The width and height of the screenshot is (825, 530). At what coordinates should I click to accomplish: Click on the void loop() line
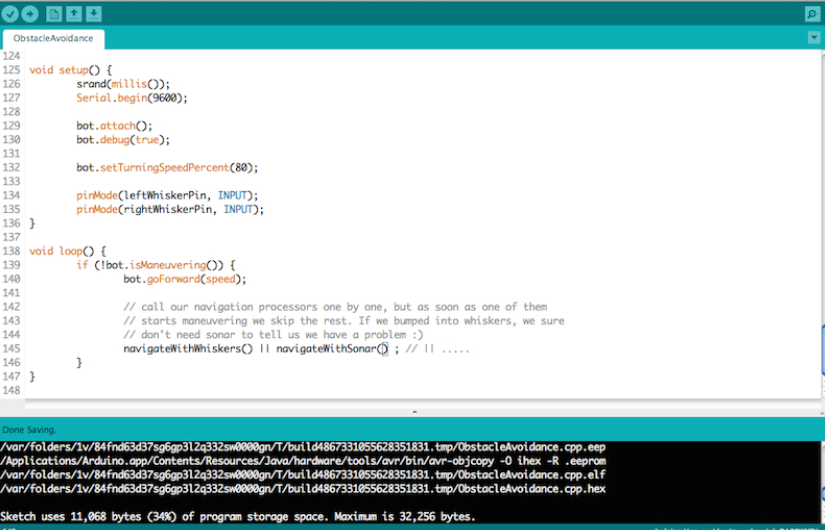65,251
